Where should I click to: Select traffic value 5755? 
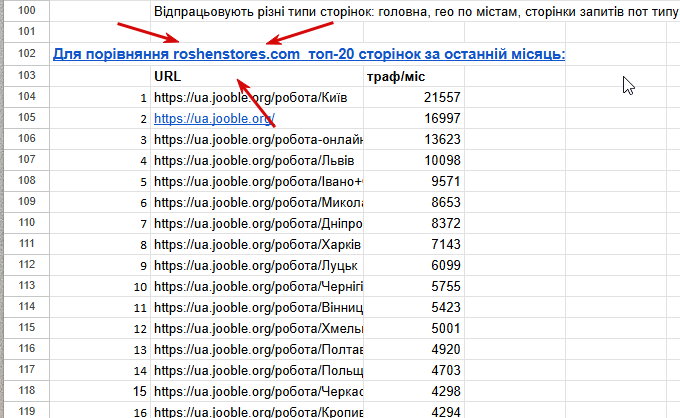pyautogui.click(x=414, y=287)
